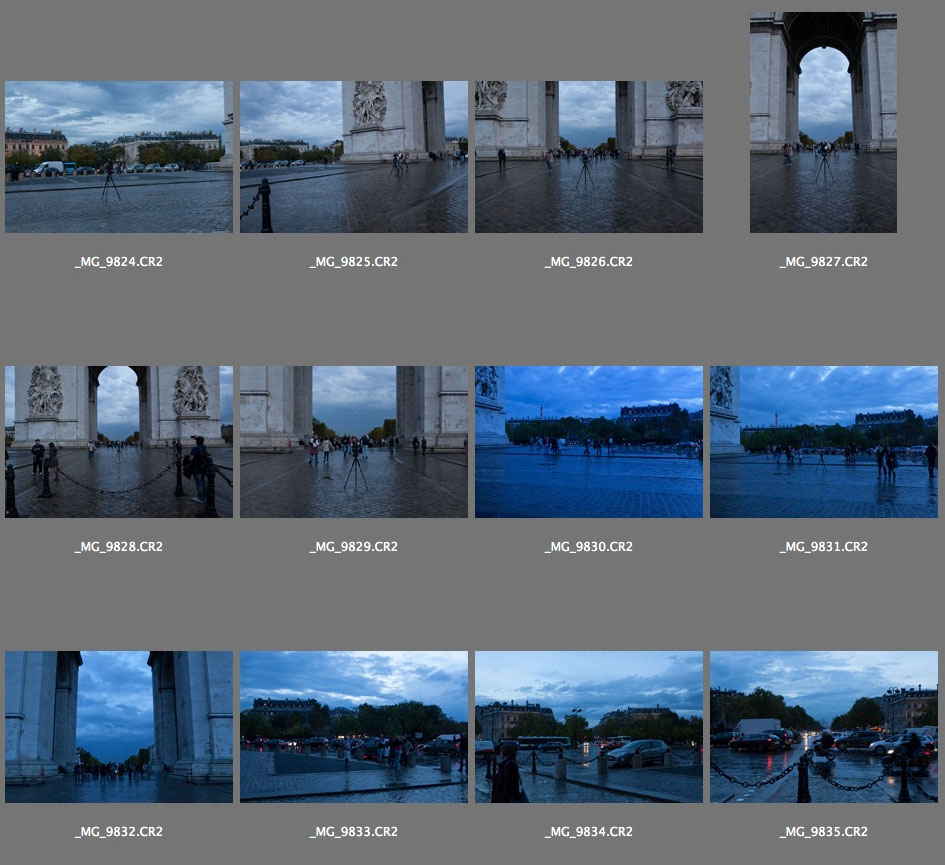Select the _MG_9827.CR2 filename label
945x865 pixels.
823,262
